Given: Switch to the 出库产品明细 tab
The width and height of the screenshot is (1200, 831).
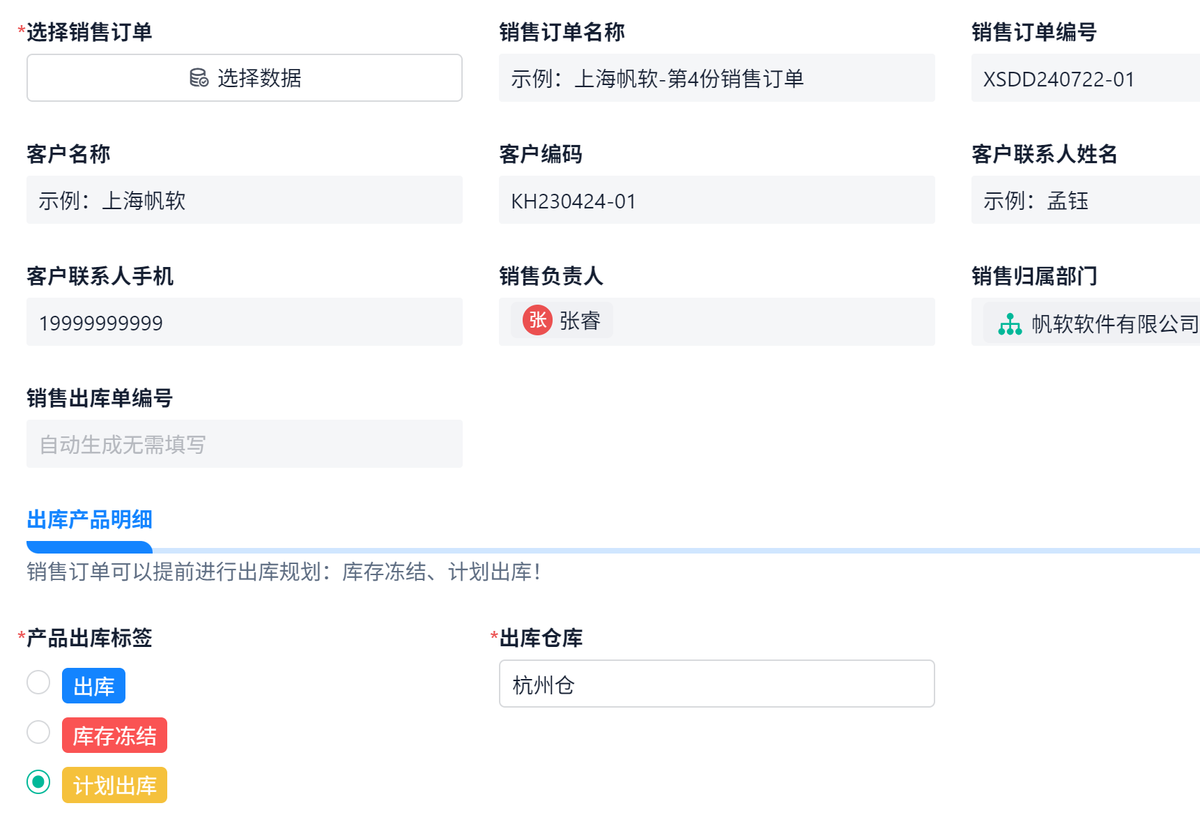Looking at the screenshot, I should click(x=89, y=519).
